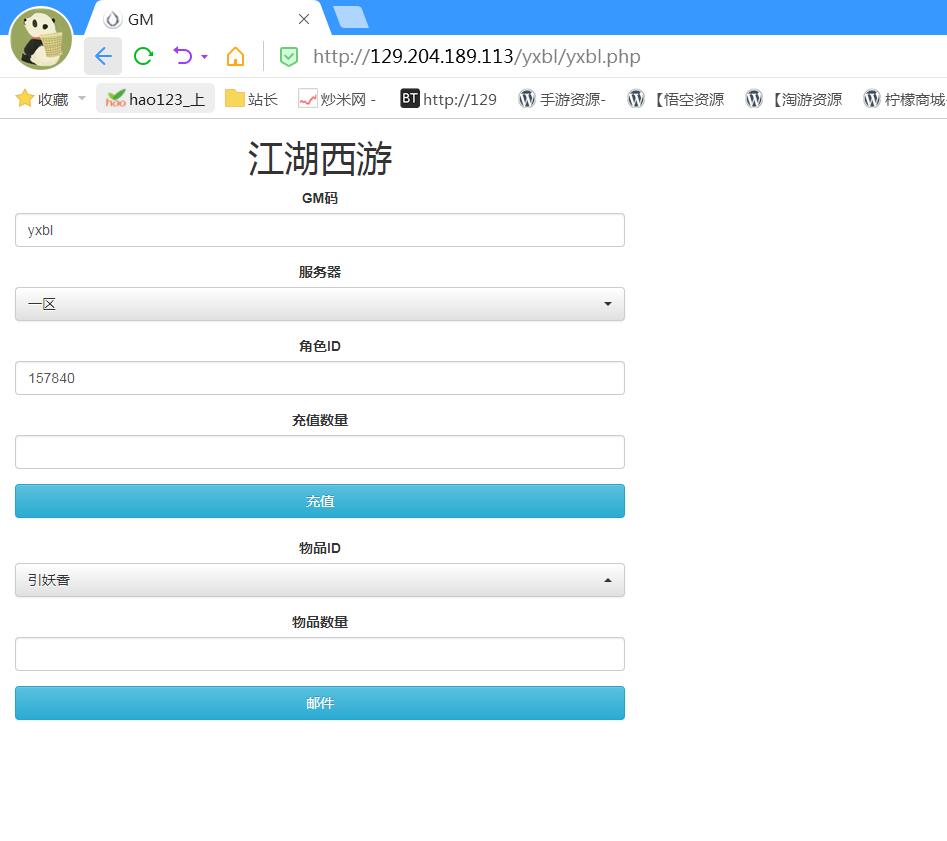Reload the page with the green refresh icon
This screenshot has height=841, width=947.
(x=144, y=56)
